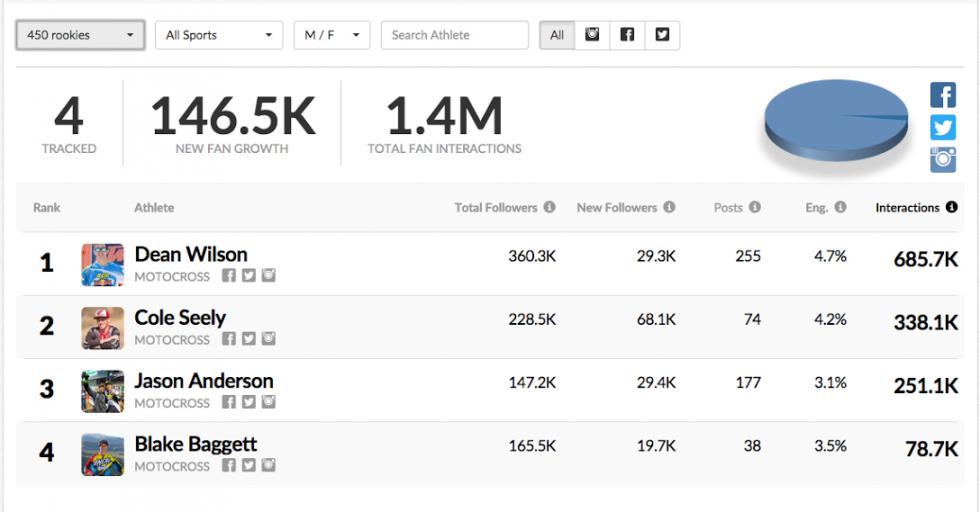Expand the All Sports dropdown
Screen dimensions: 980x512
point(218,35)
